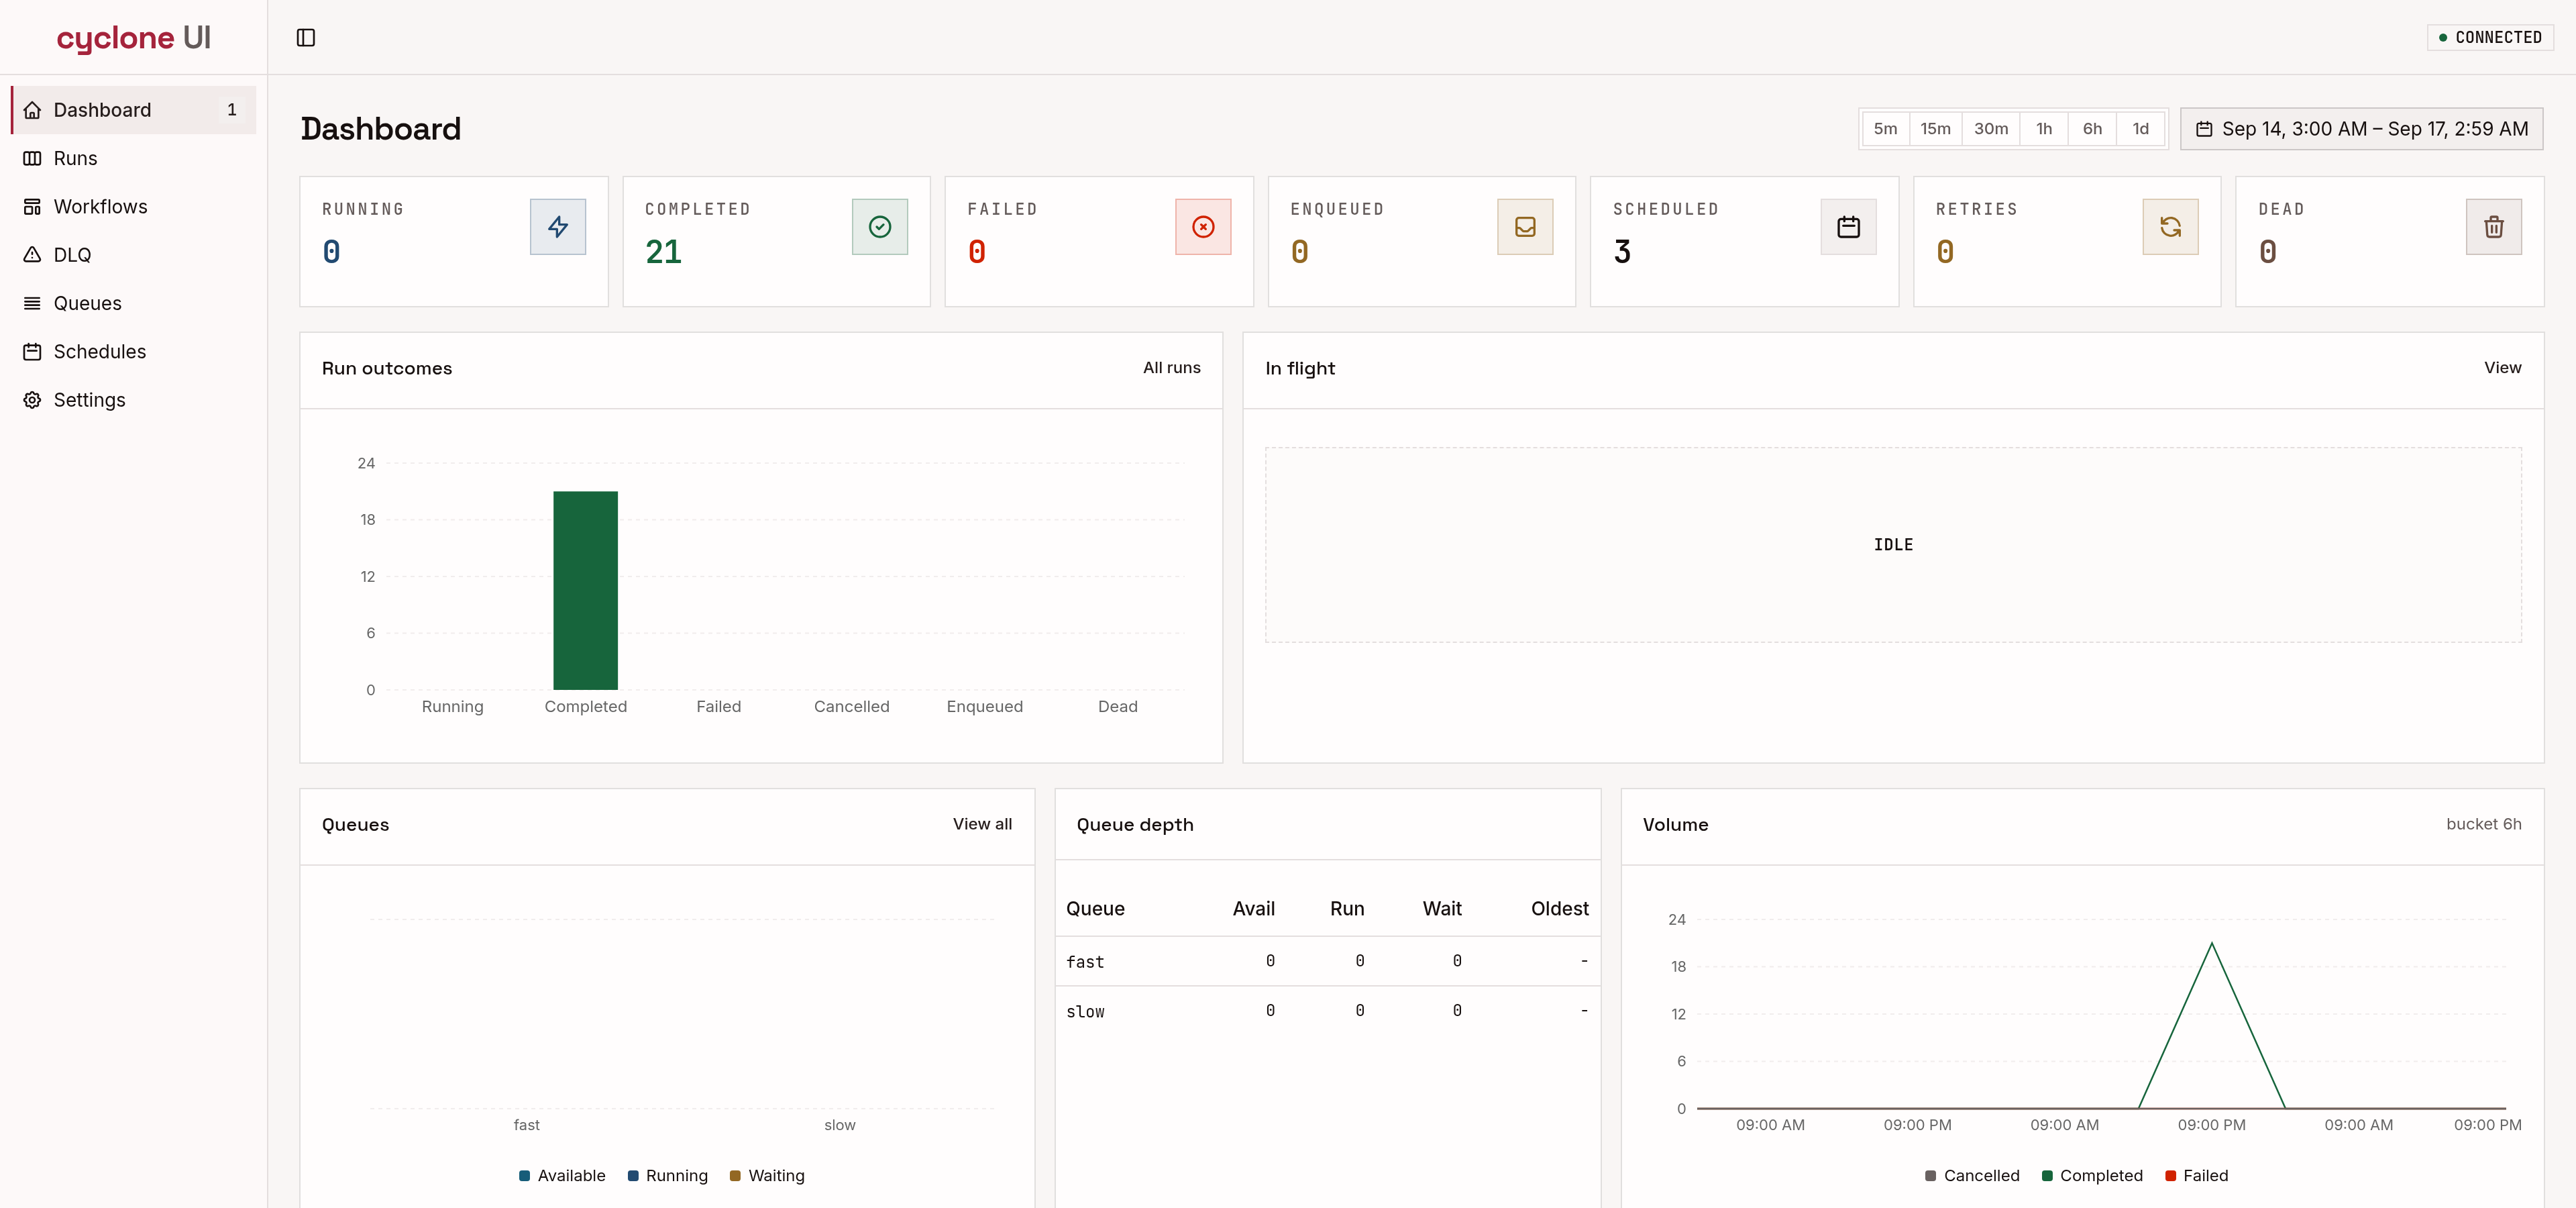Follow the All runs link
The height and width of the screenshot is (1208, 2576).
1171,368
